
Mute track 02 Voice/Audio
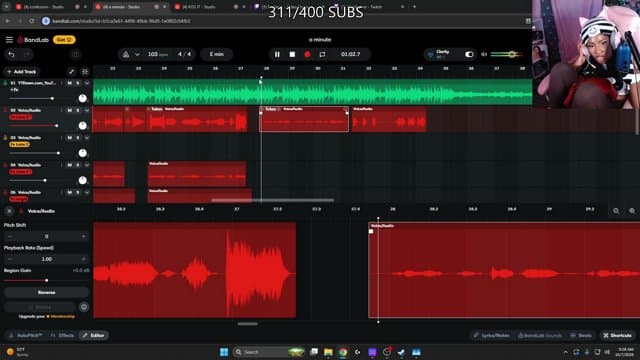[69, 110]
